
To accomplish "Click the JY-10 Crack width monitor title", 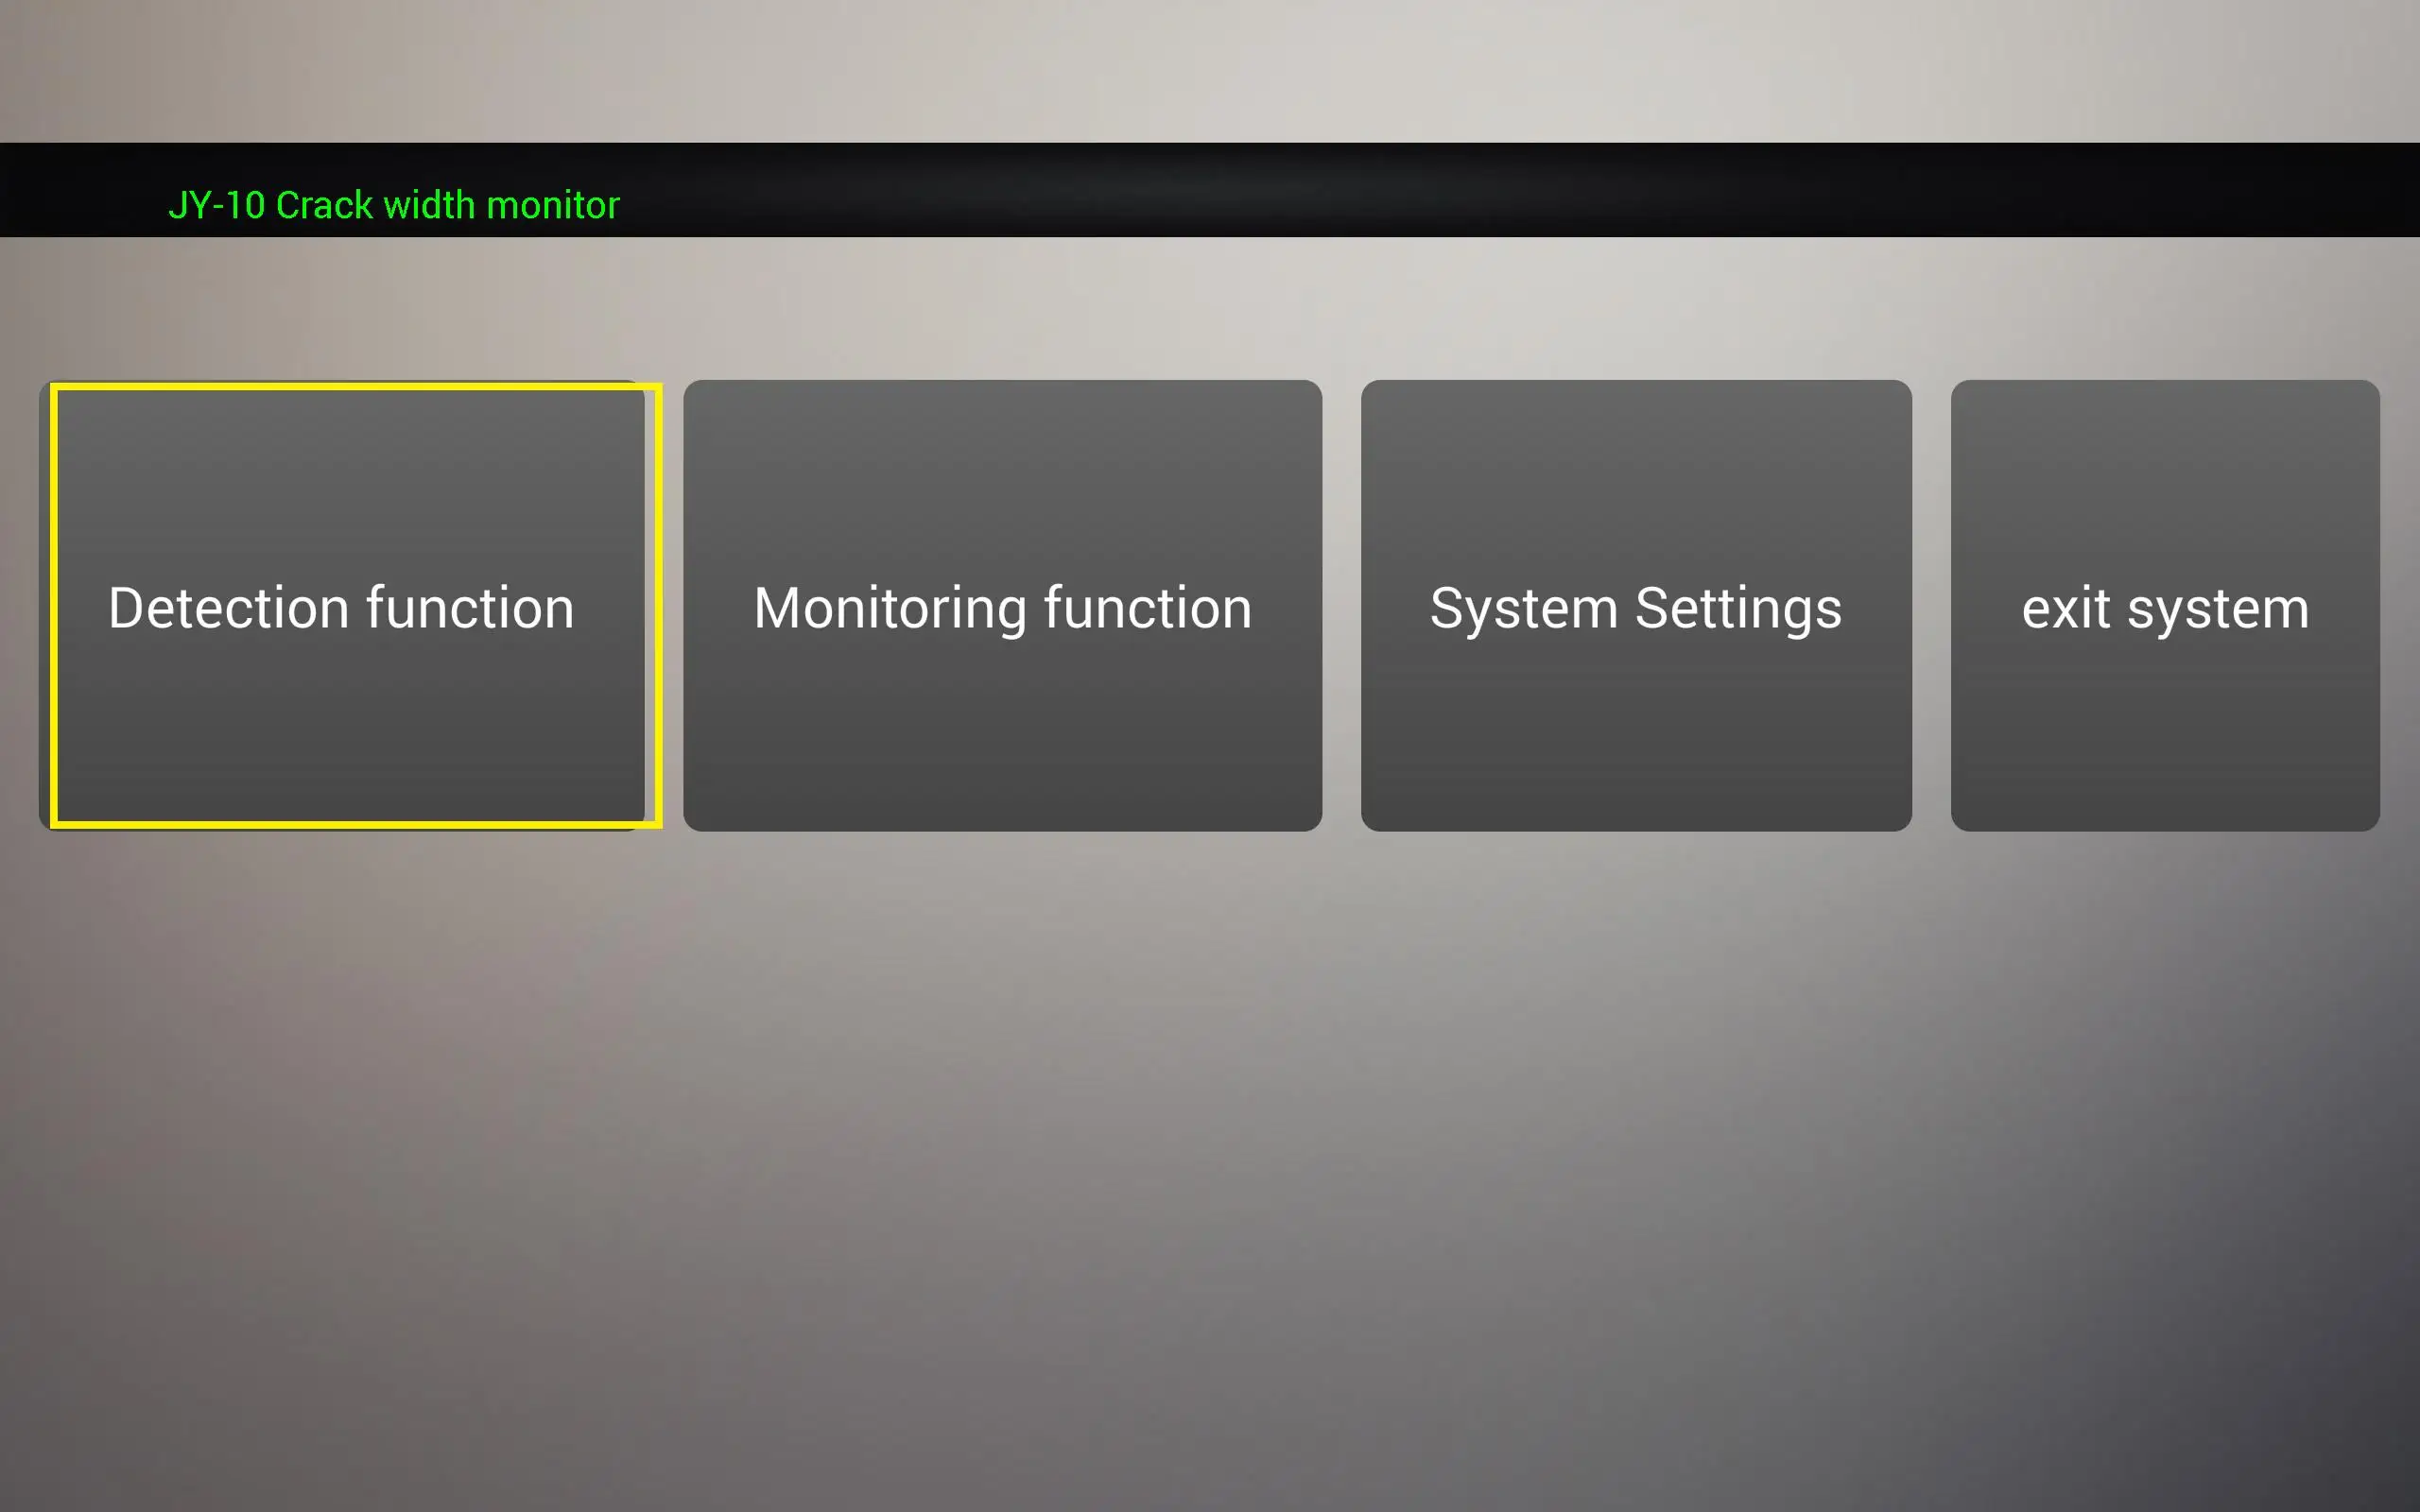I will coord(394,205).
